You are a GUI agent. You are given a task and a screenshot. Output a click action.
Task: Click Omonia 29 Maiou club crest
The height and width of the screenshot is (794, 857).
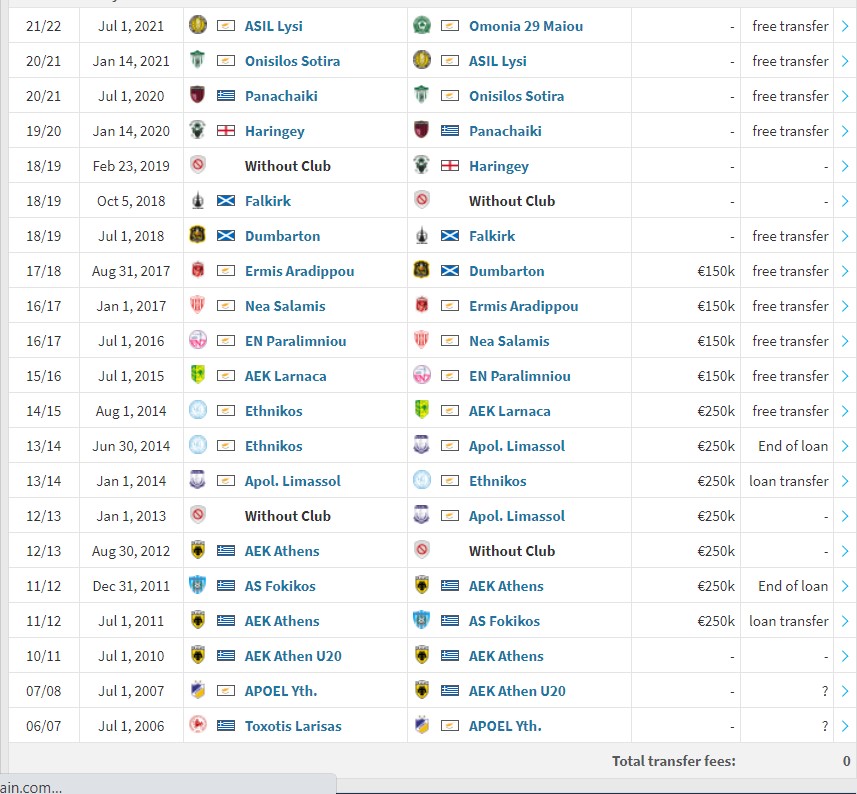(x=421, y=25)
